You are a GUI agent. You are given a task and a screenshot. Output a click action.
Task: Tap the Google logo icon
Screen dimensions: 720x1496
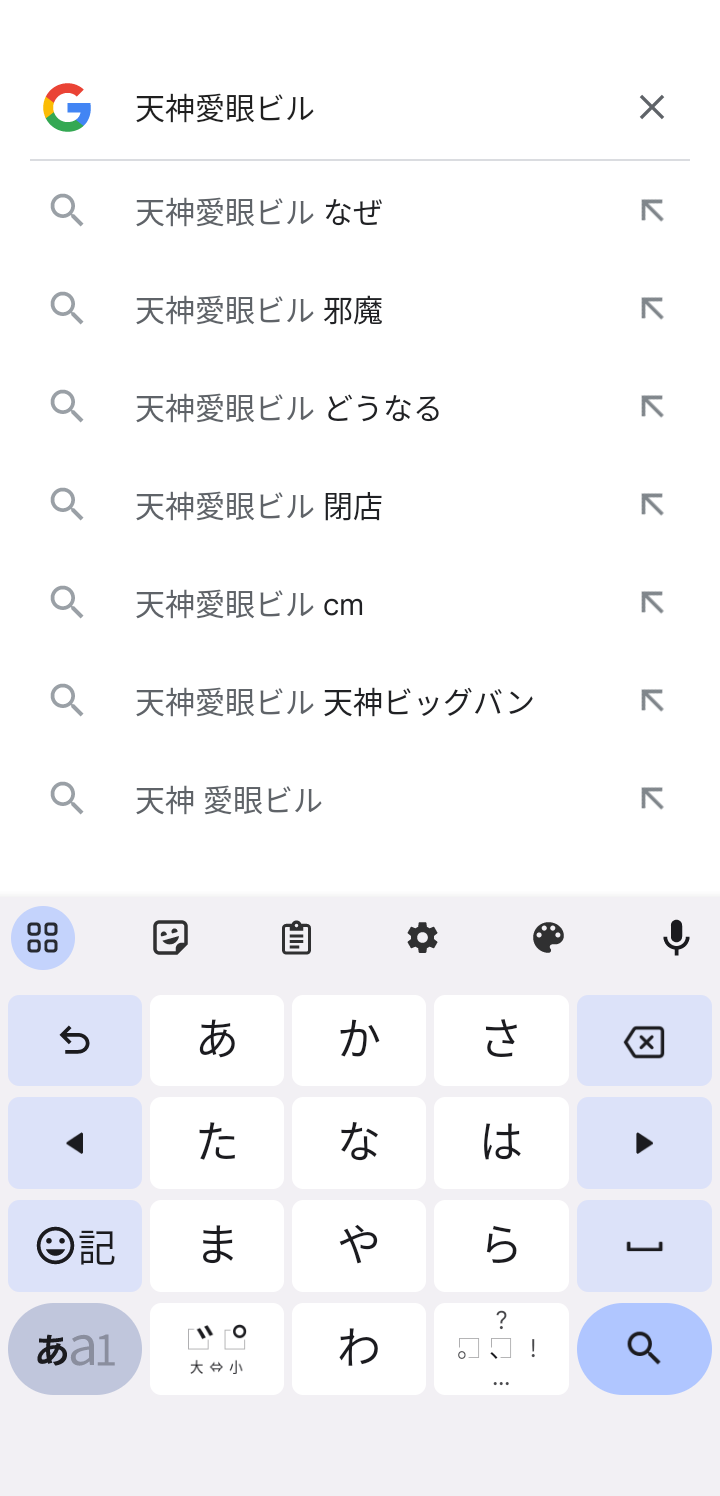67,107
